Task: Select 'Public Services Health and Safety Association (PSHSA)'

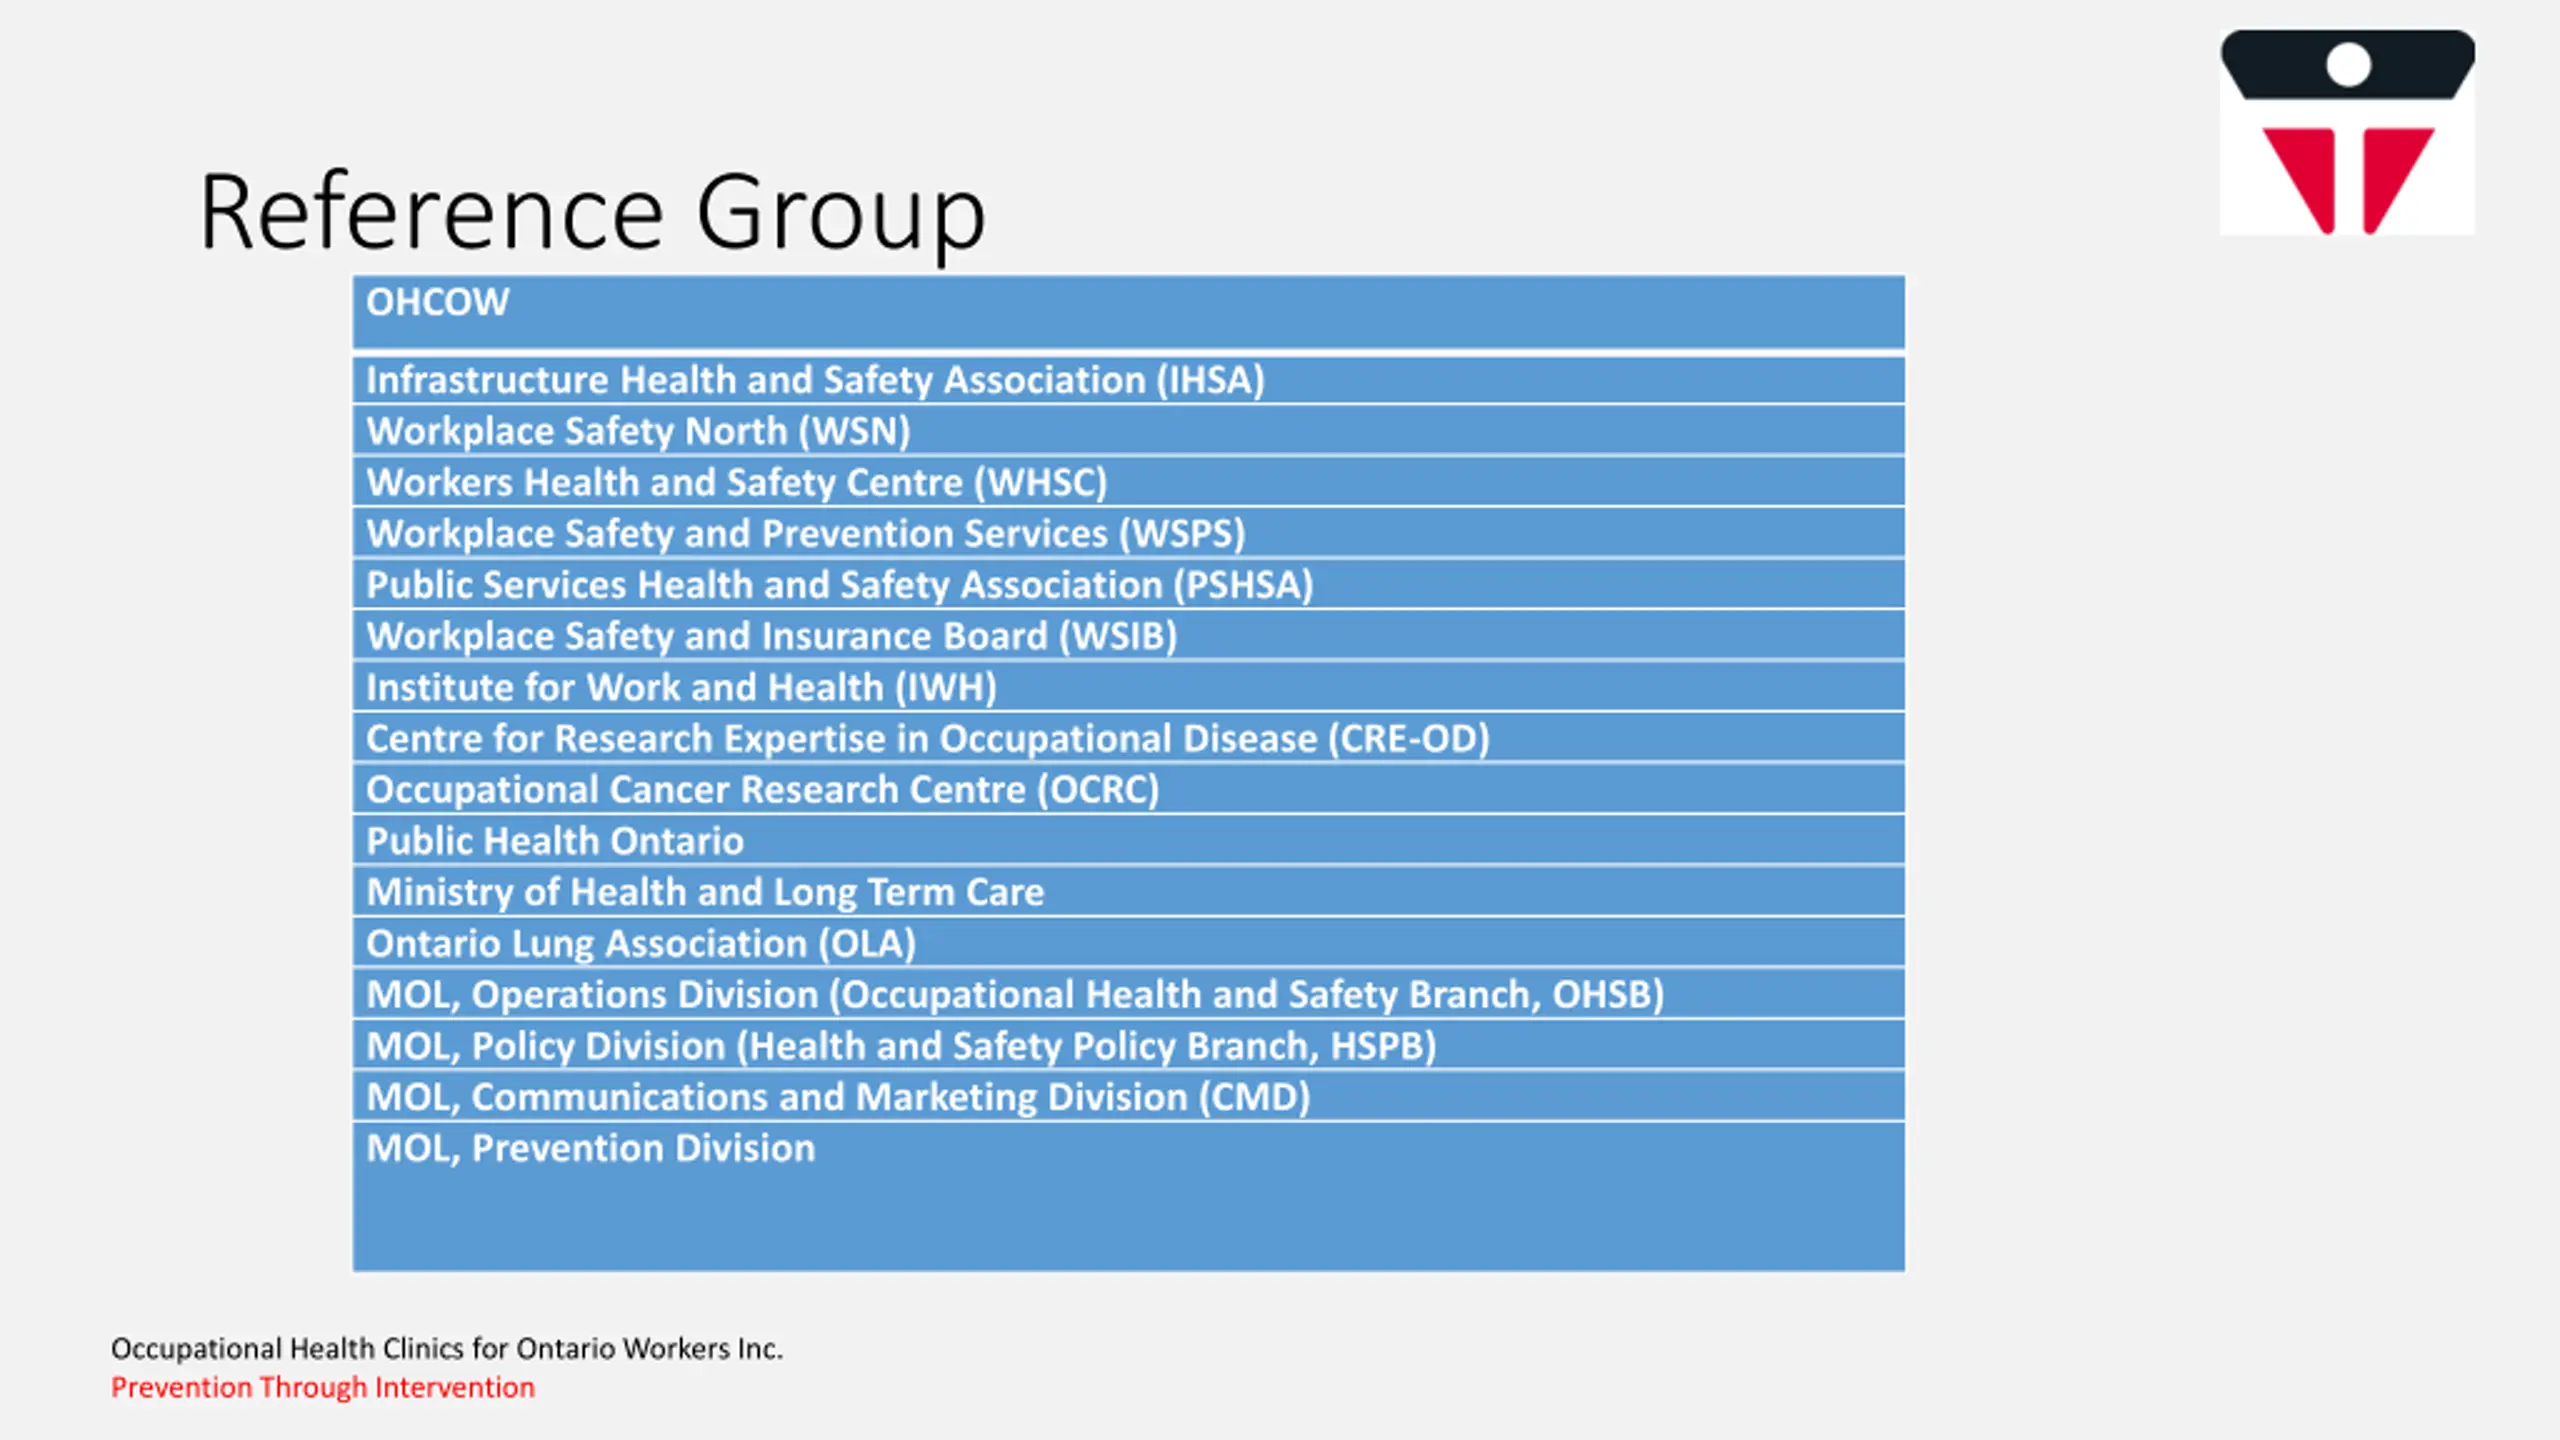Action: coord(1129,584)
